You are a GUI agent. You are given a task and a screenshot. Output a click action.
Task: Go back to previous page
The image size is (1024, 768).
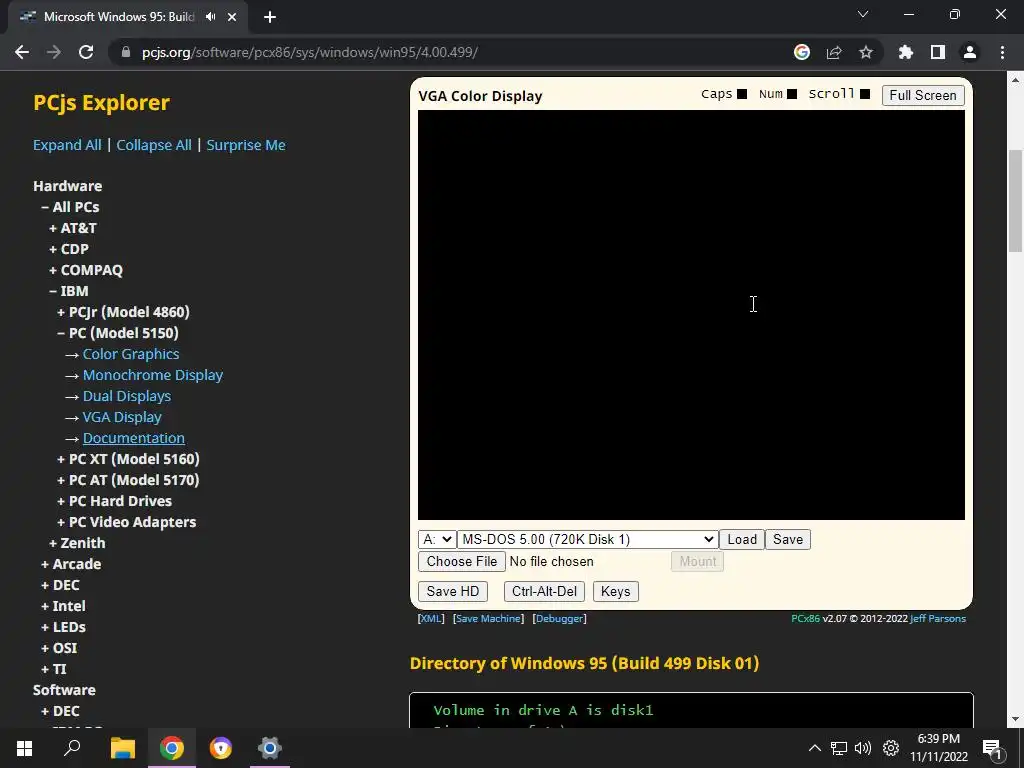coord(22,52)
